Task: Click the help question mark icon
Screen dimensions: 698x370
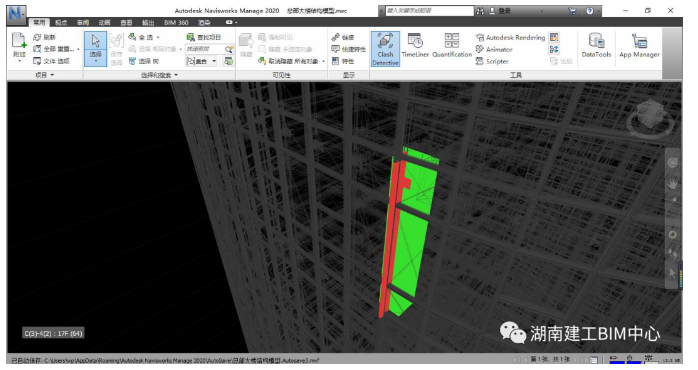Action: tap(590, 11)
